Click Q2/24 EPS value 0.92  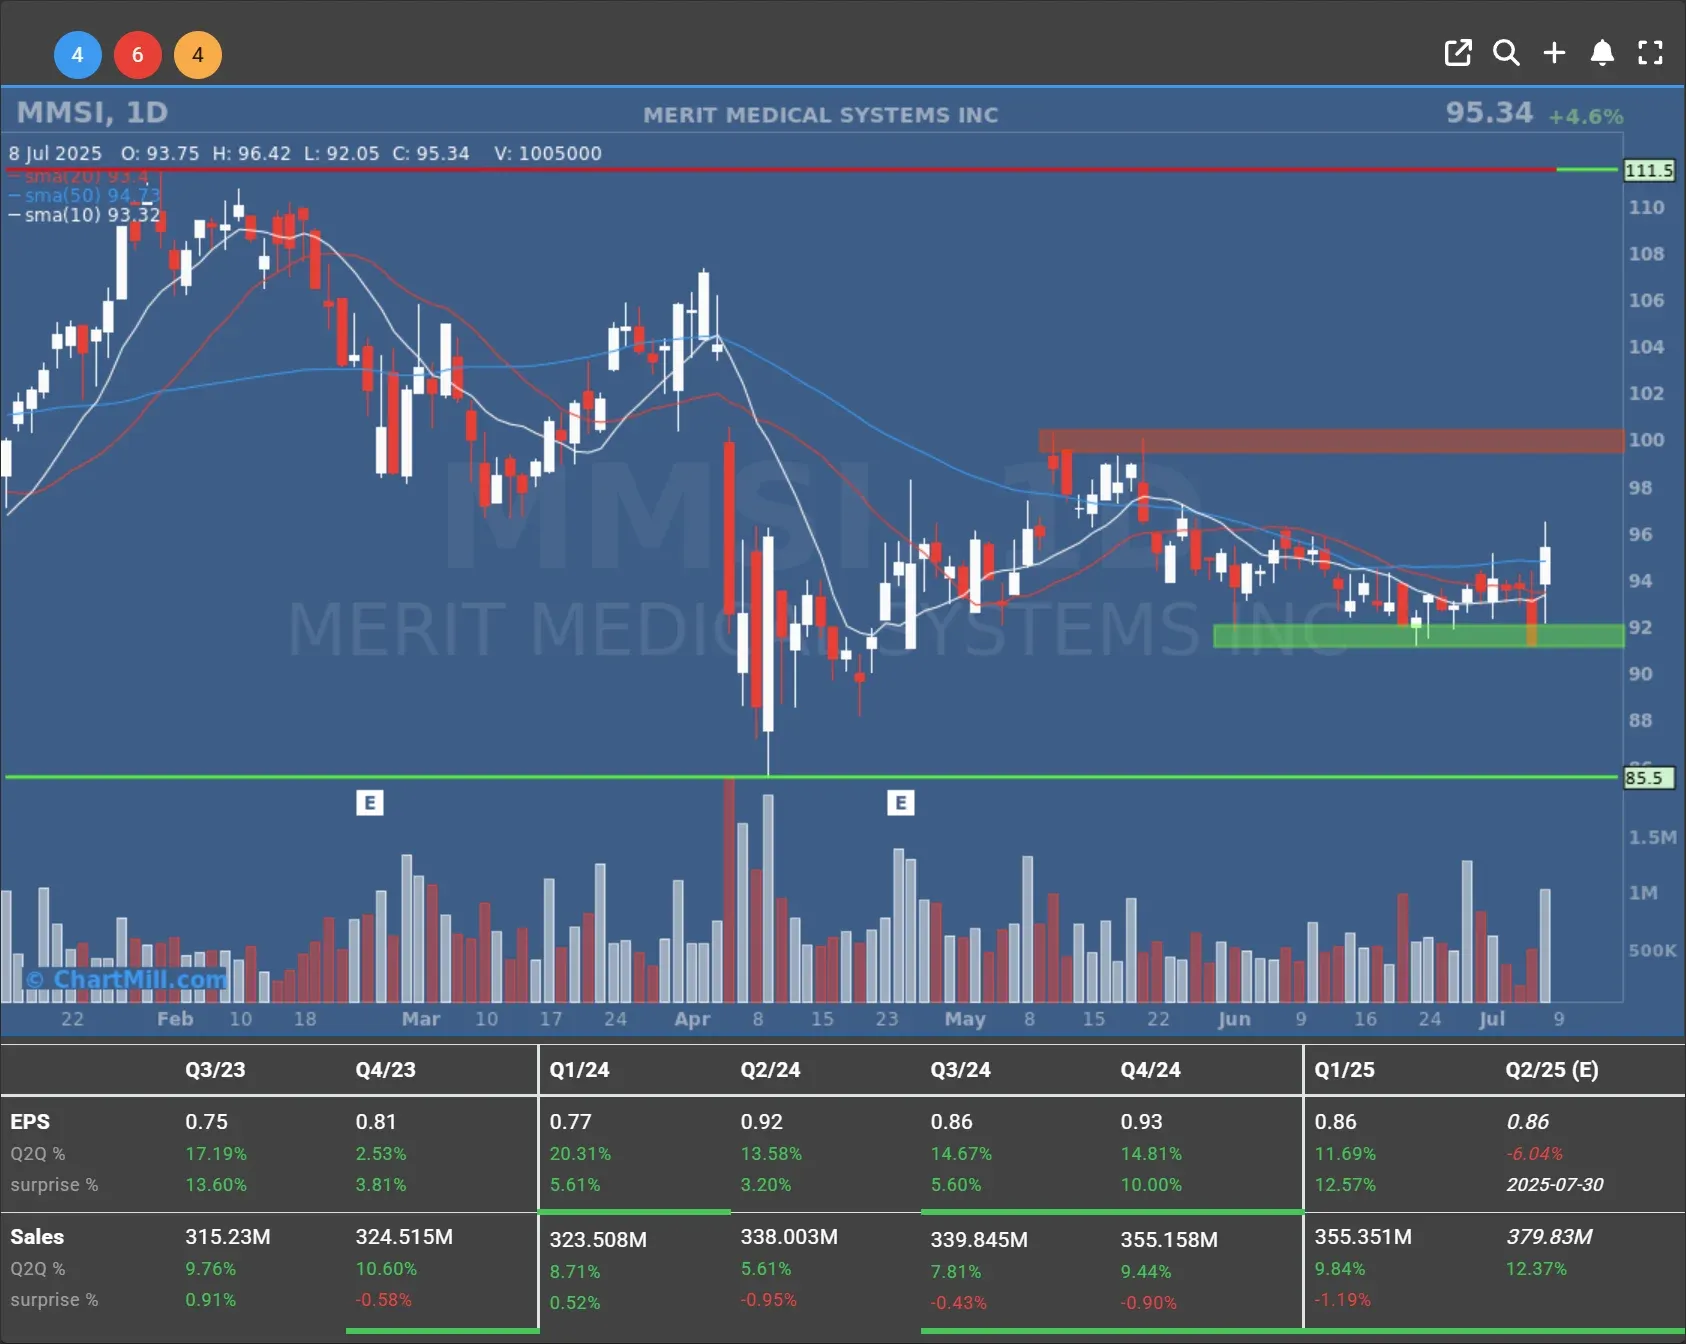coord(761,1121)
